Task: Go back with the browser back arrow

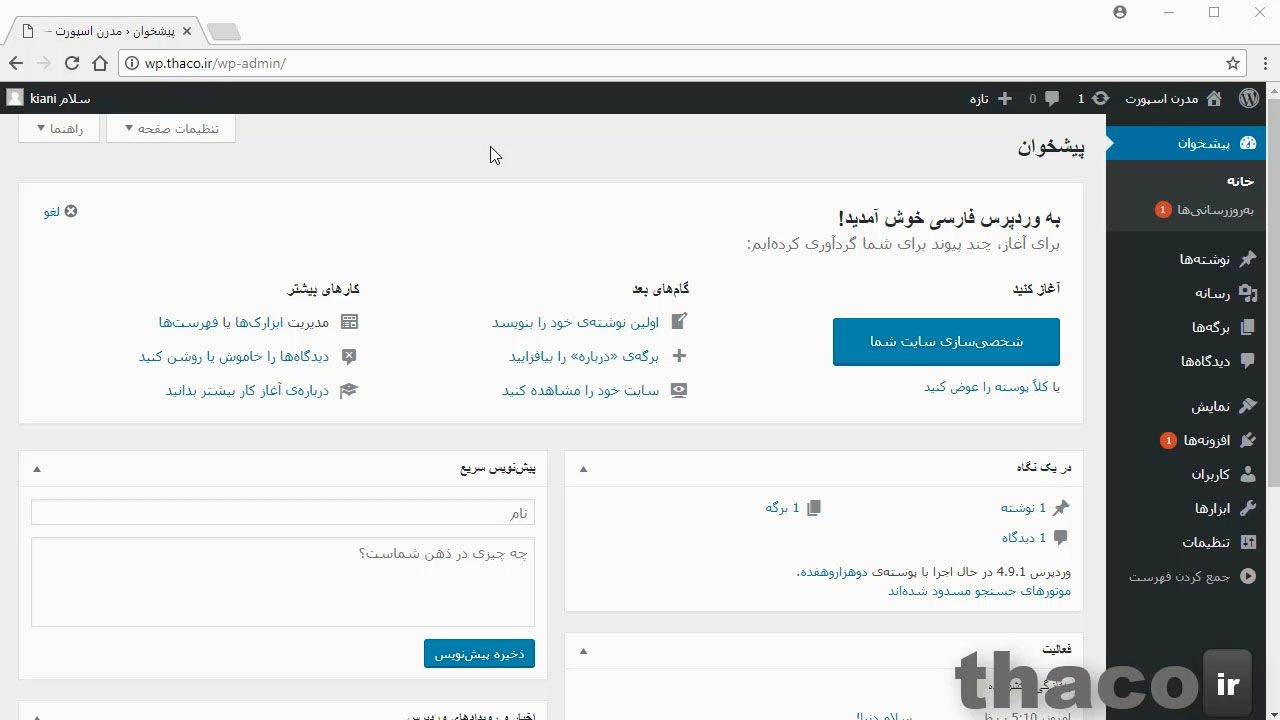Action: 16,63
